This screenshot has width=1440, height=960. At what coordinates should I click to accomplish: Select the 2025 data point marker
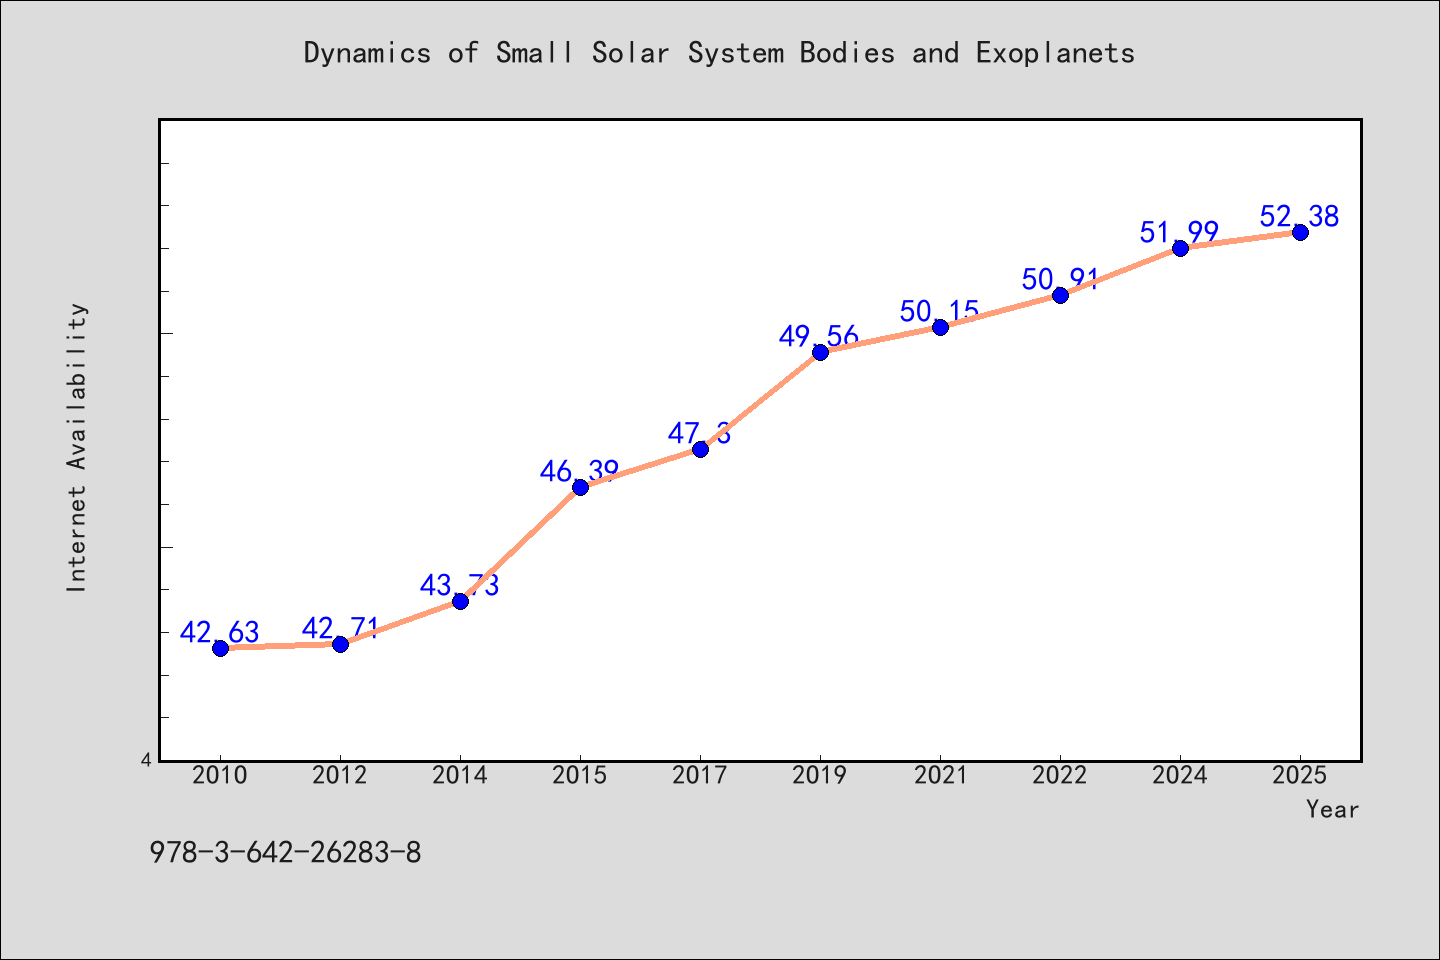(x=1300, y=232)
